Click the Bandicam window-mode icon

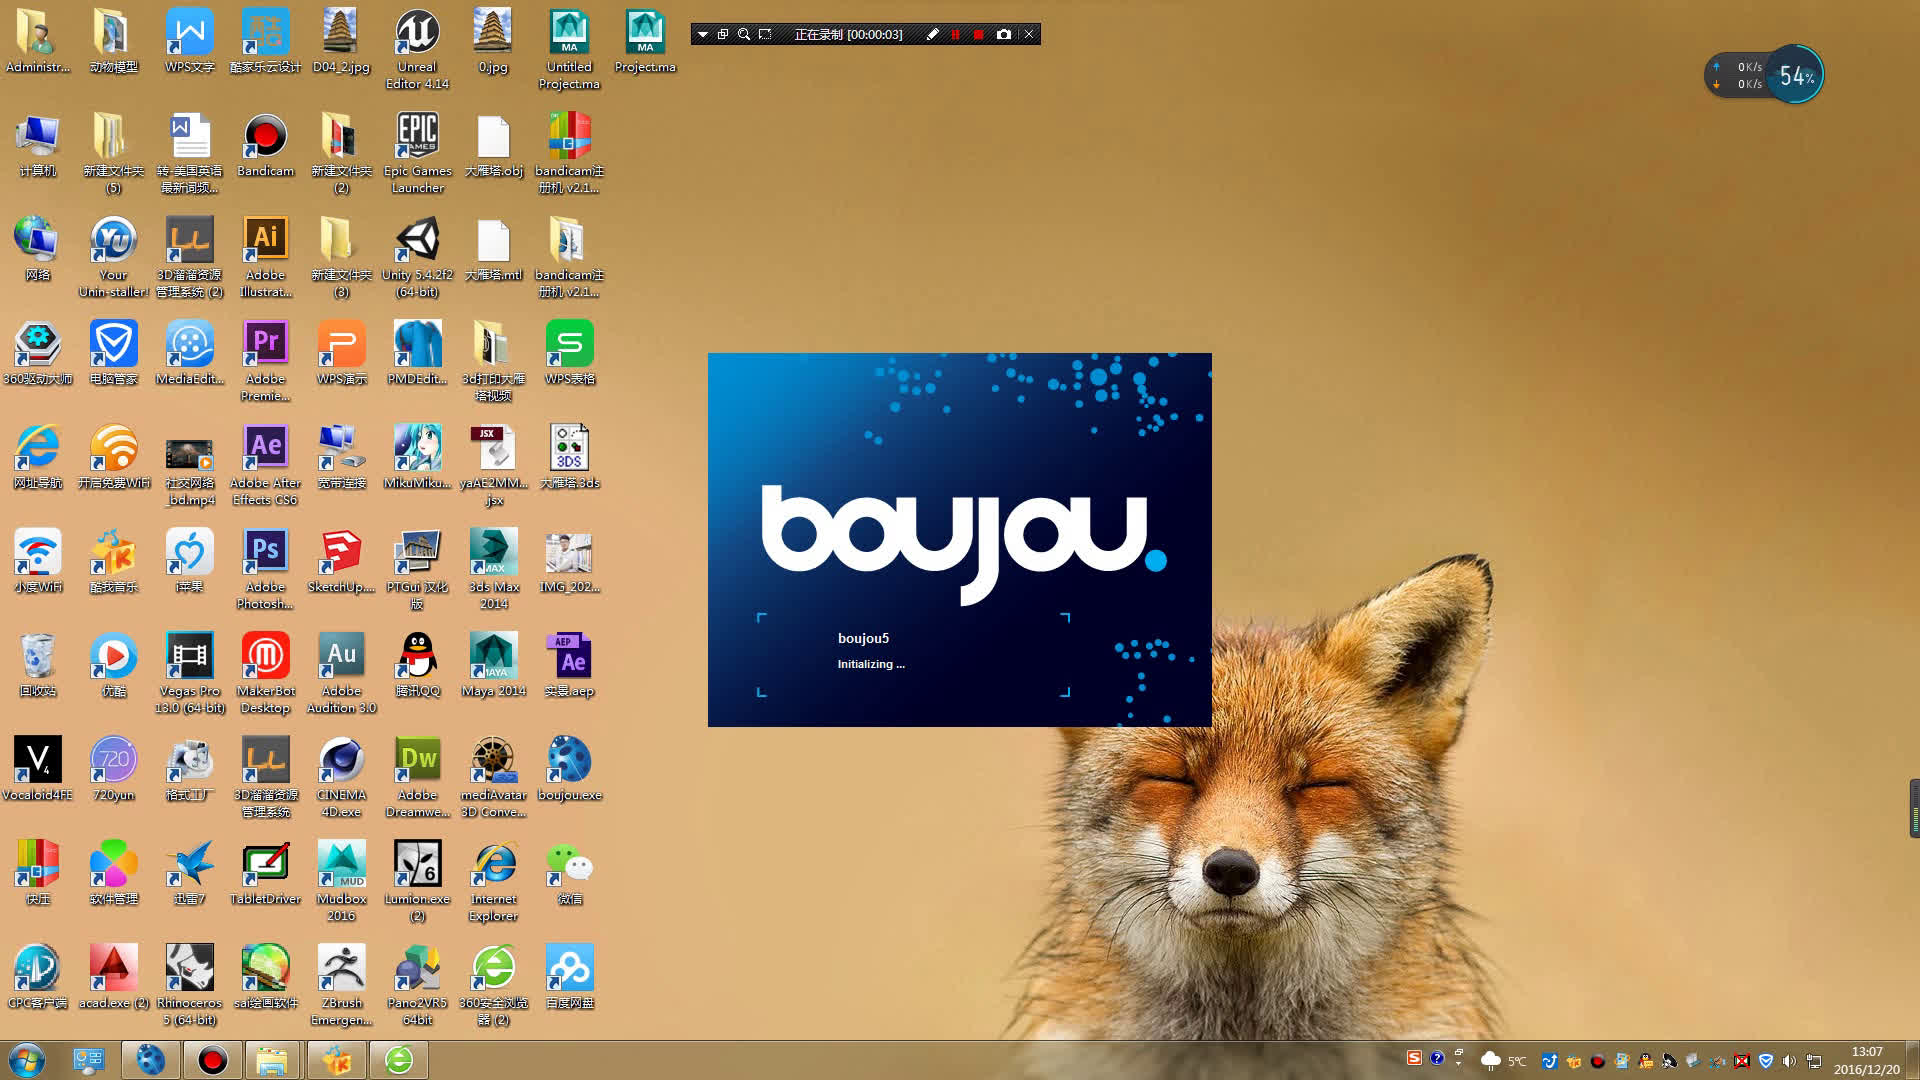(723, 34)
